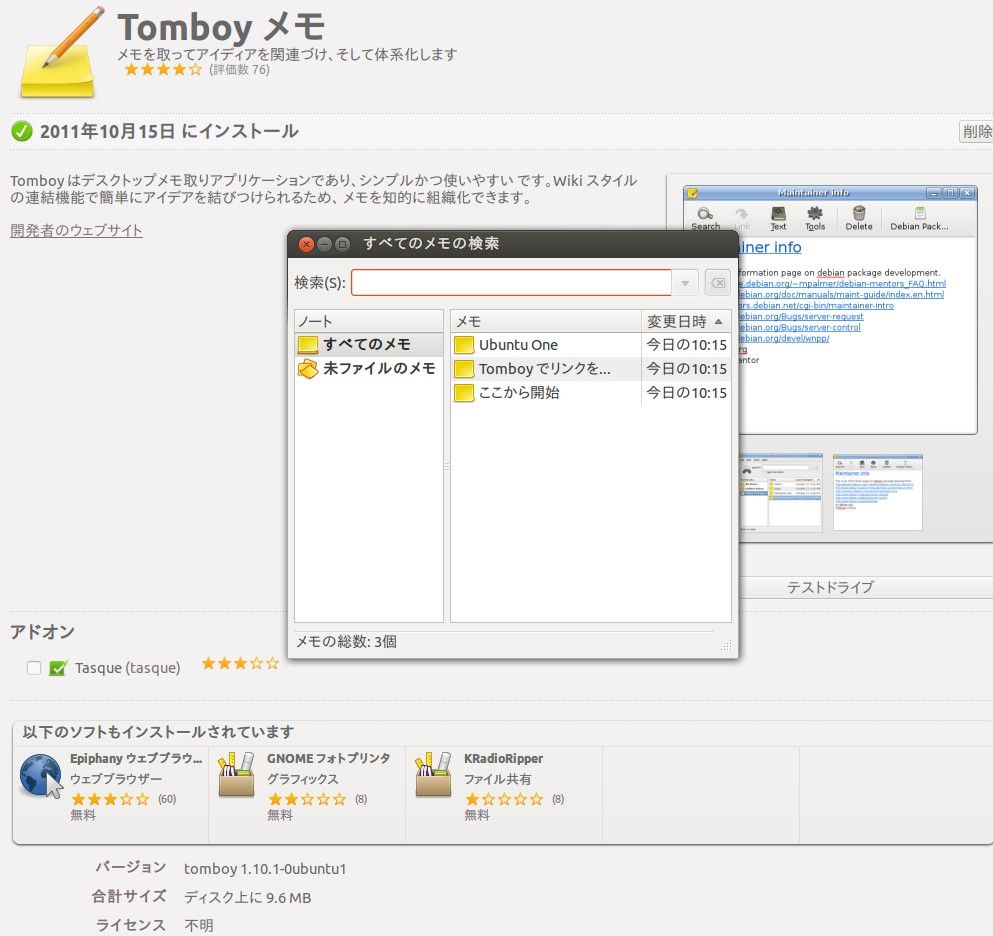Close the すべてのメモの検索 window

pos(307,244)
